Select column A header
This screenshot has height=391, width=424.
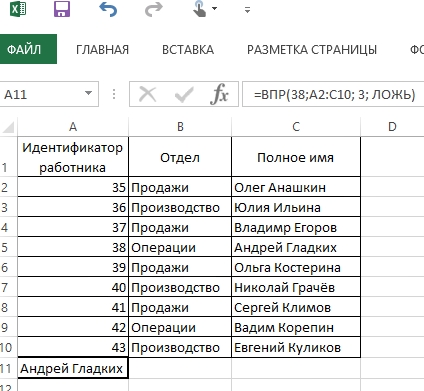click(73, 127)
